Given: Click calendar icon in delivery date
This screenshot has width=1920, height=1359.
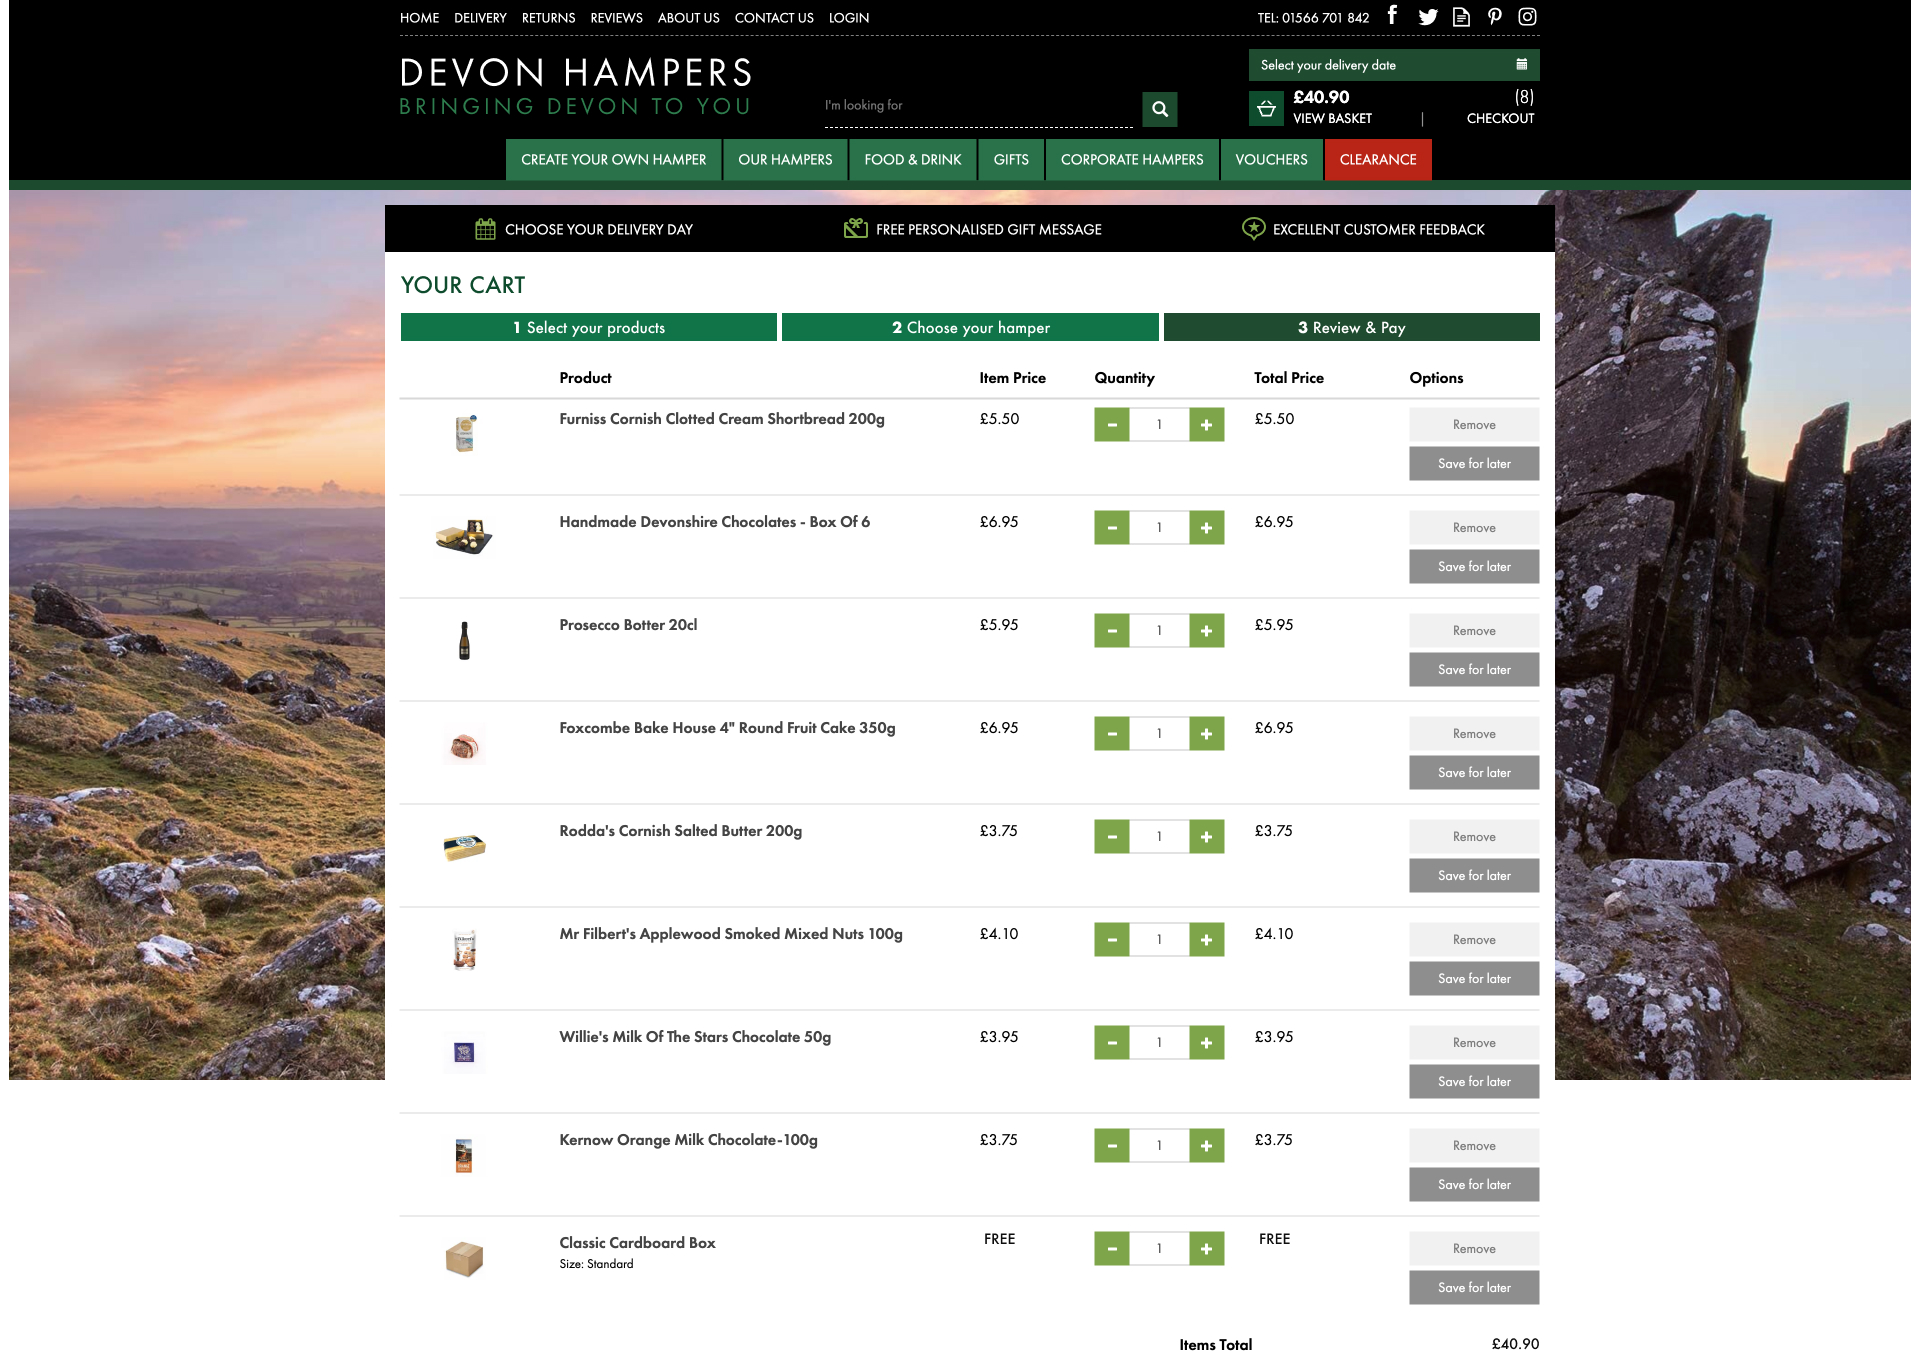Looking at the screenshot, I should [x=1521, y=65].
